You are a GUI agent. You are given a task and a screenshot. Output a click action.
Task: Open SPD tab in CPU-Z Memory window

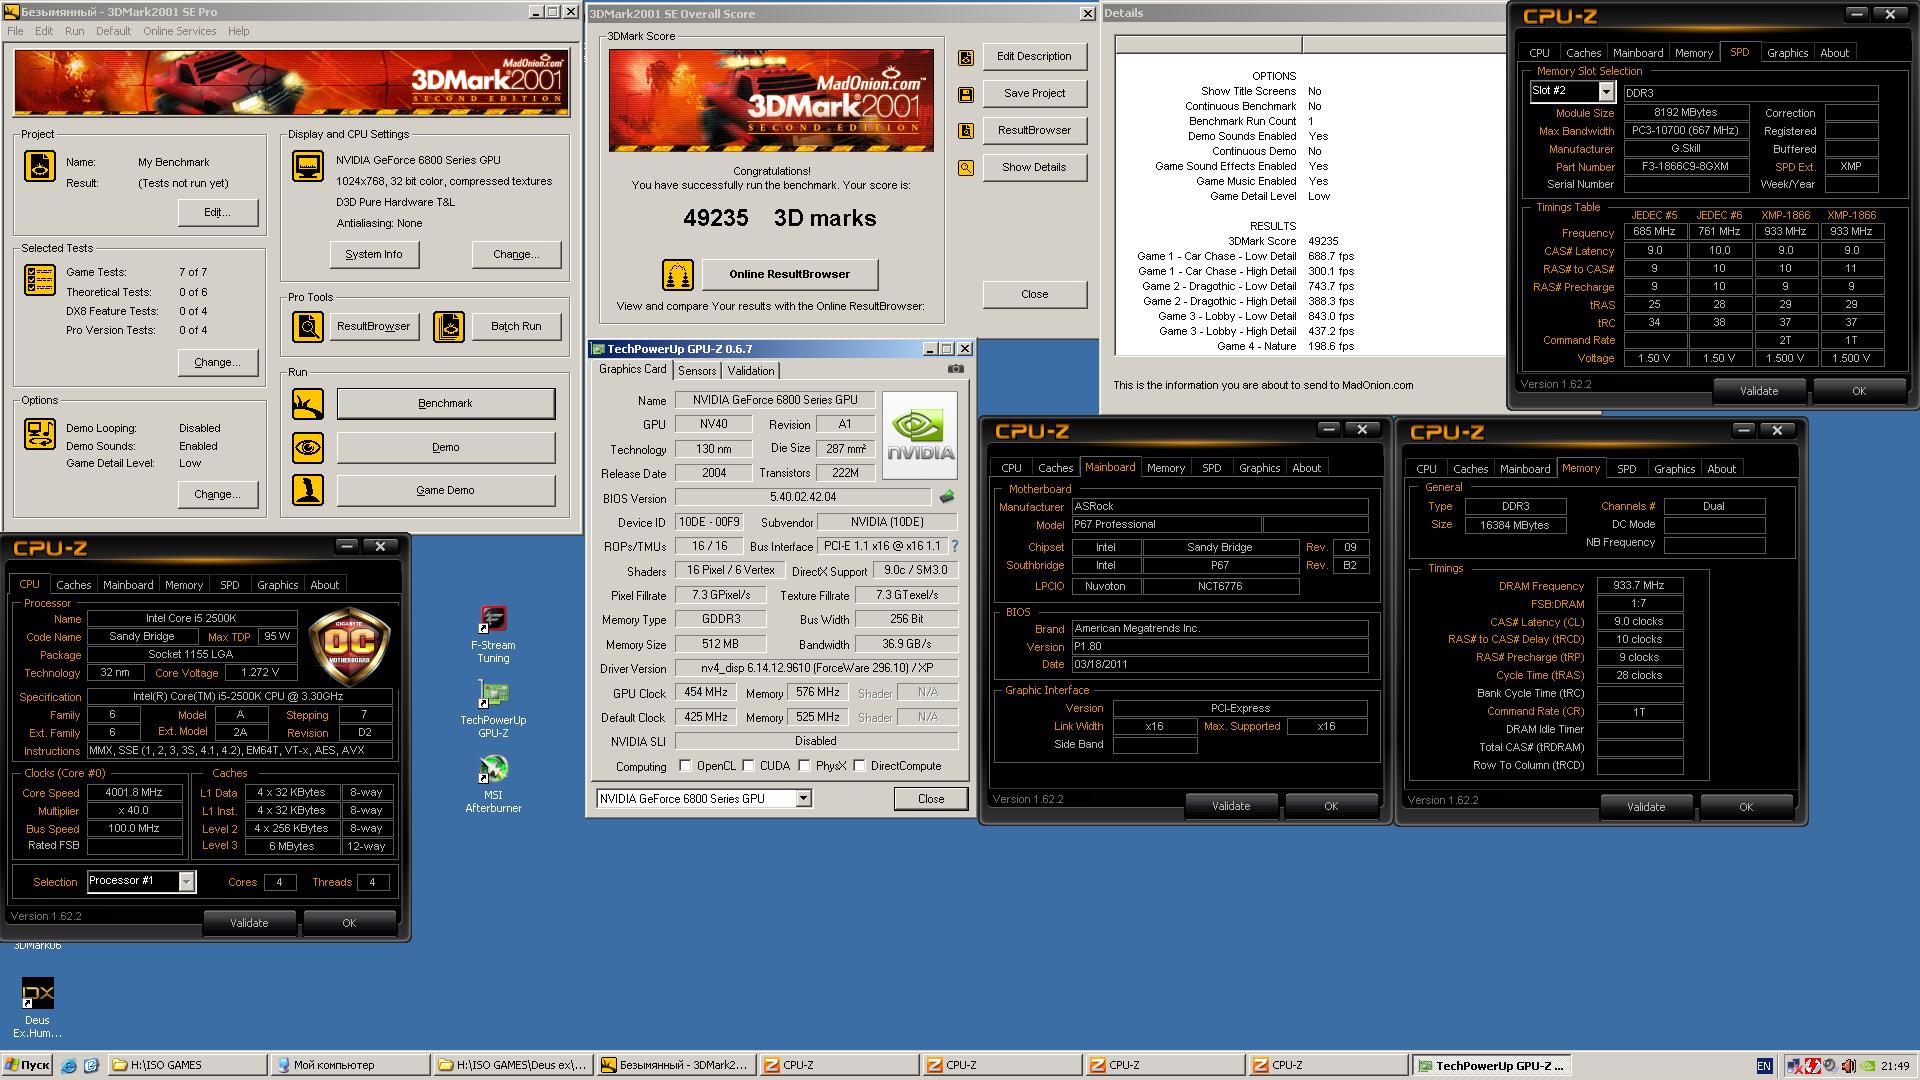click(x=1627, y=469)
